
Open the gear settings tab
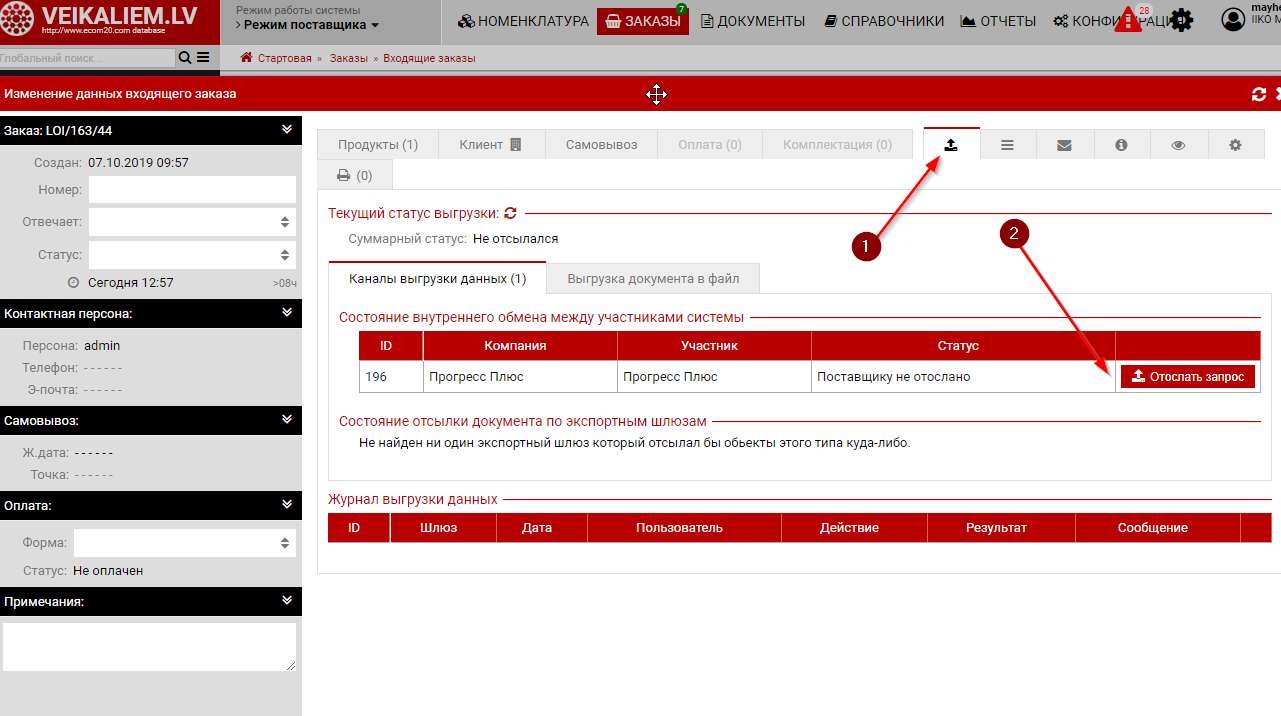click(1235, 145)
